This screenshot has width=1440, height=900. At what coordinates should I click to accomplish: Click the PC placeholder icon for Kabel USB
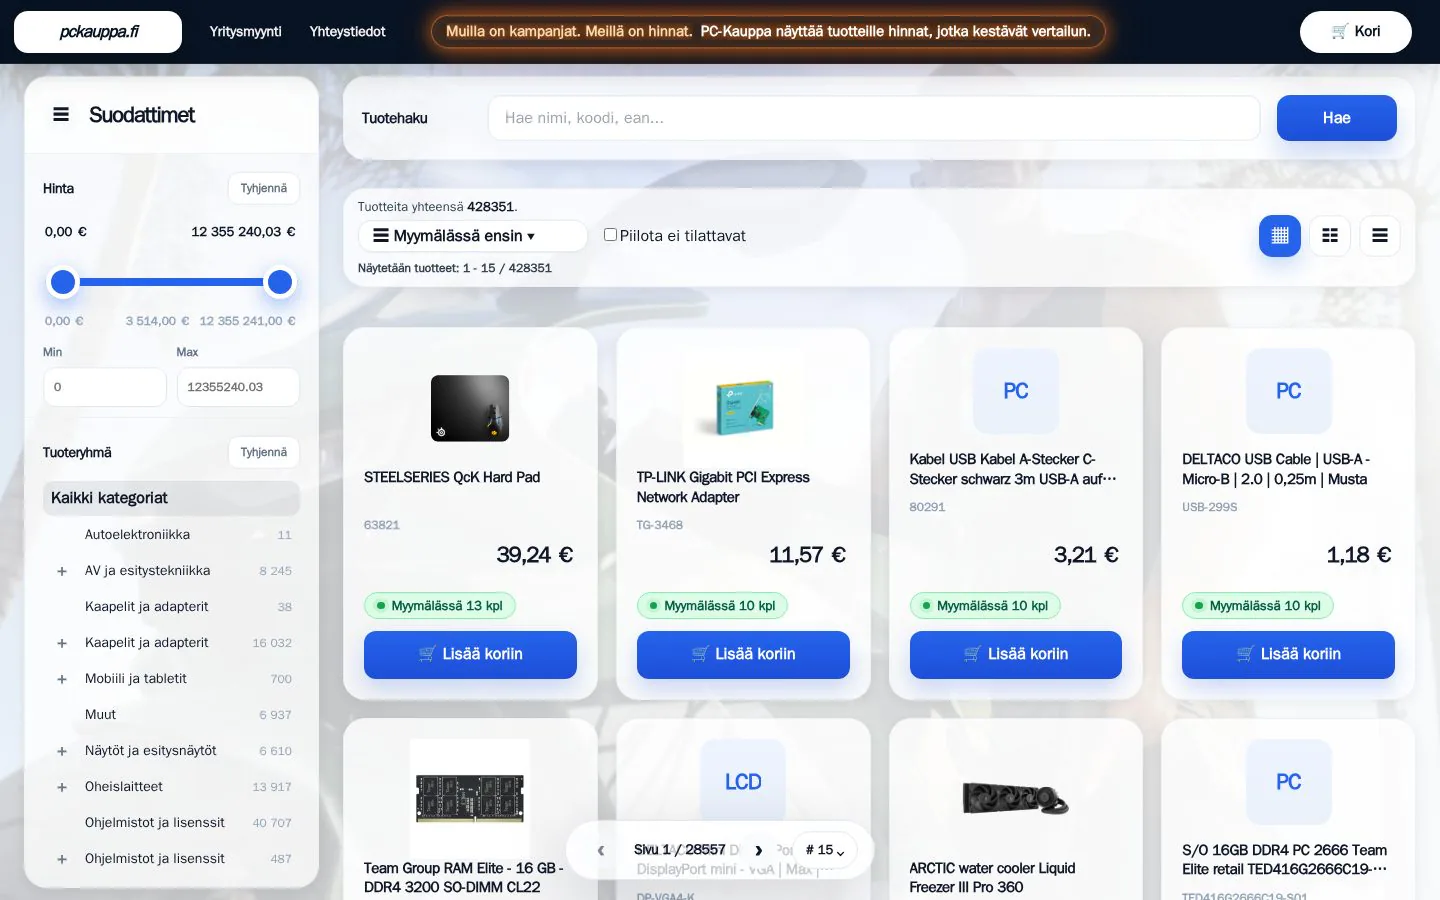(1016, 391)
